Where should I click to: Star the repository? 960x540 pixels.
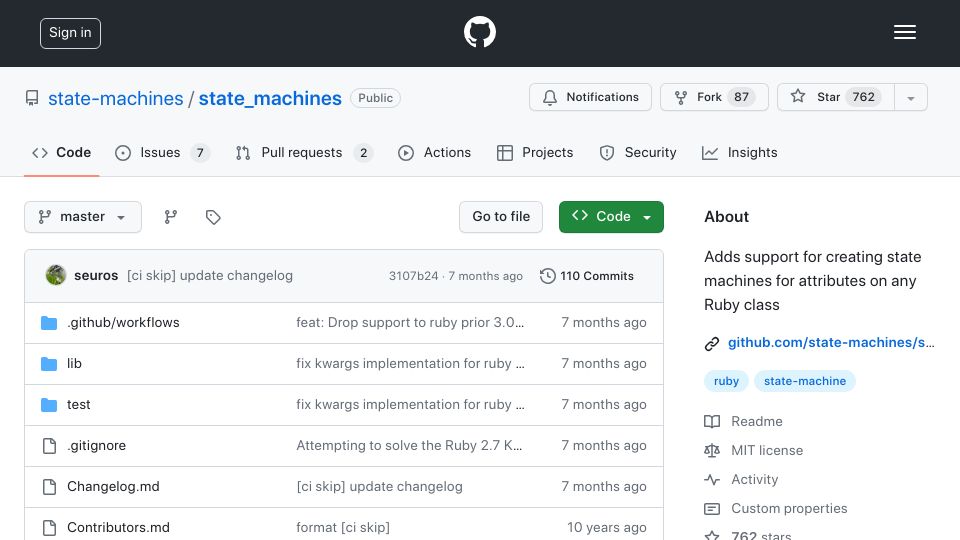835,97
